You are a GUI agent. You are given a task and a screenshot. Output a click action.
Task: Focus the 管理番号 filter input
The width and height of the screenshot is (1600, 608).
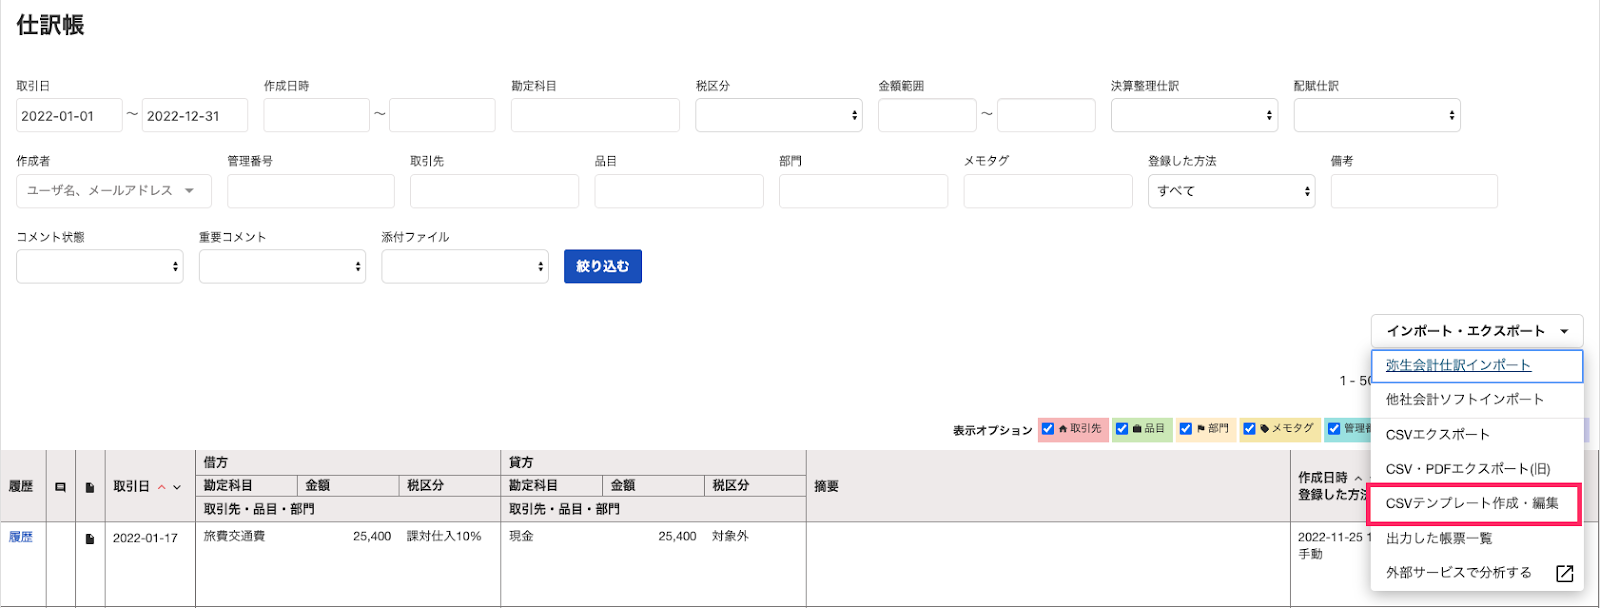311,191
